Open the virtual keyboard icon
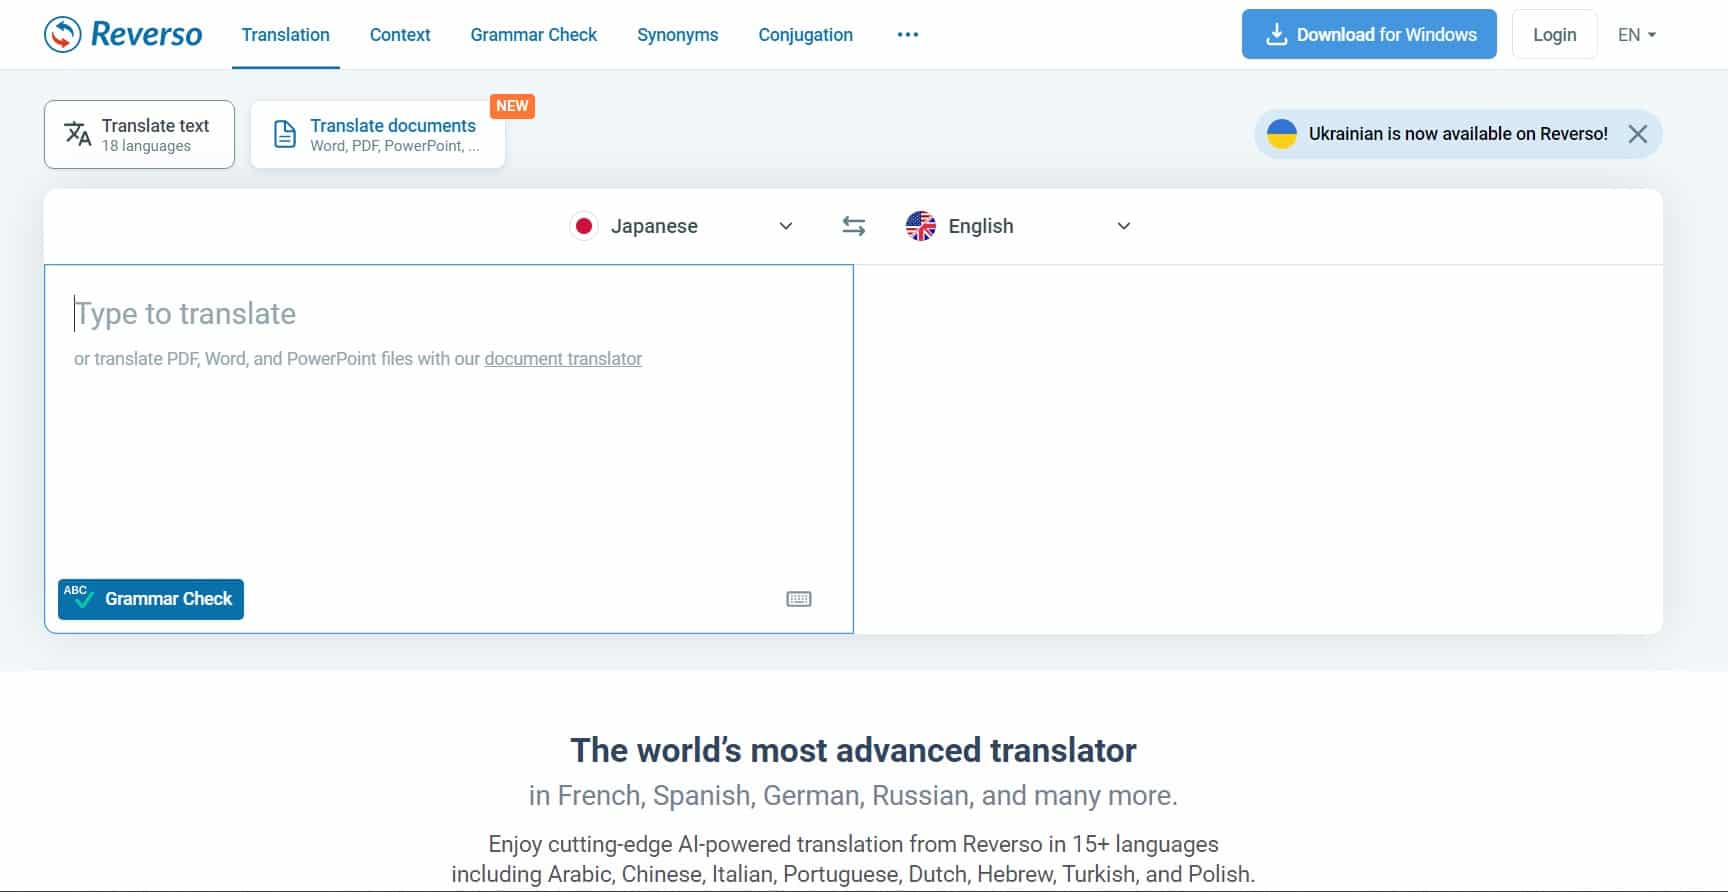Viewport: 1728px width, 892px height. pyautogui.click(x=798, y=599)
